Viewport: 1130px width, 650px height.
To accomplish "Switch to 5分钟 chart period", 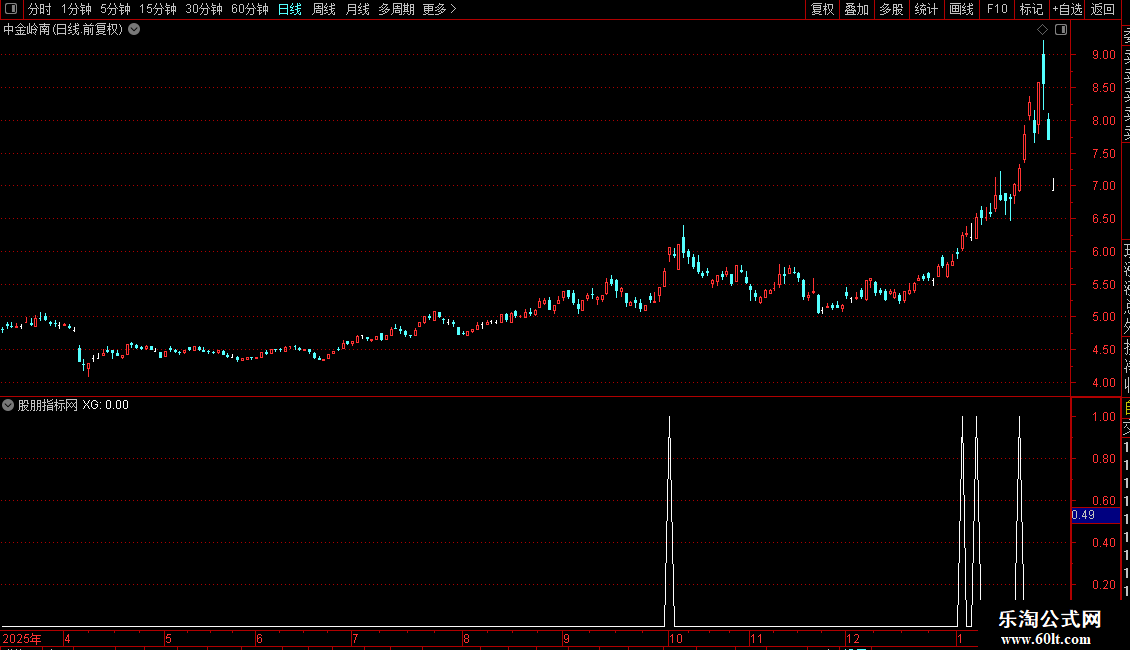I will pos(115,9).
